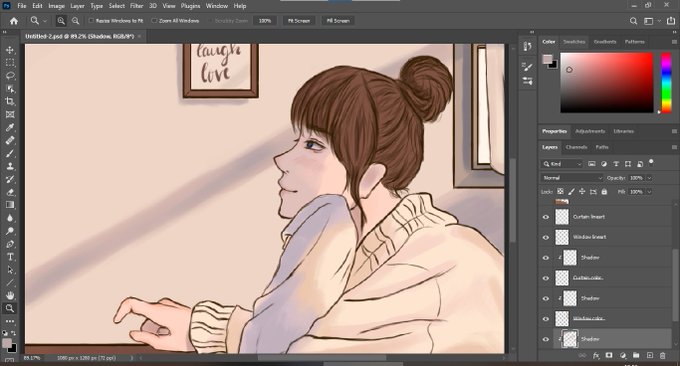Choose the Zoom In magnifier mode

tap(61, 21)
